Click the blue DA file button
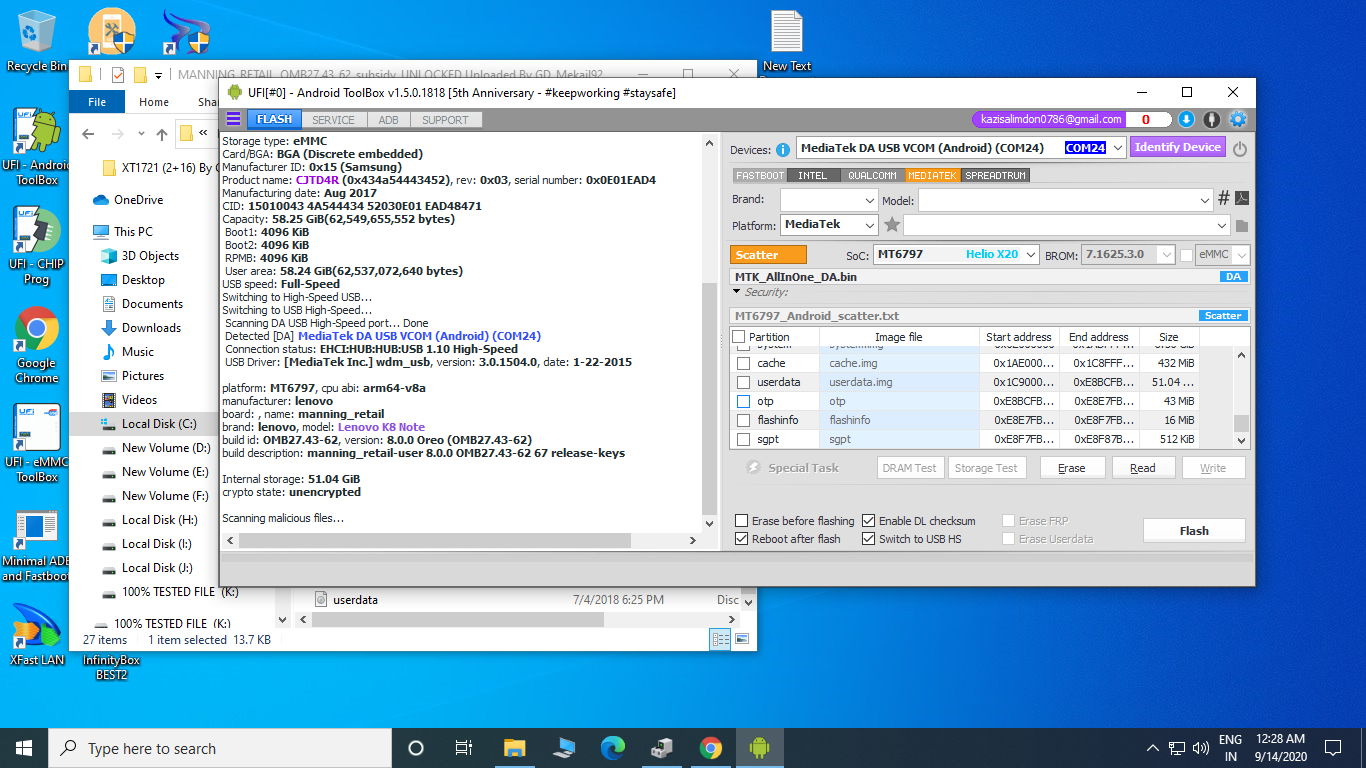The image size is (1366, 768). click(x=1234, y=277)
